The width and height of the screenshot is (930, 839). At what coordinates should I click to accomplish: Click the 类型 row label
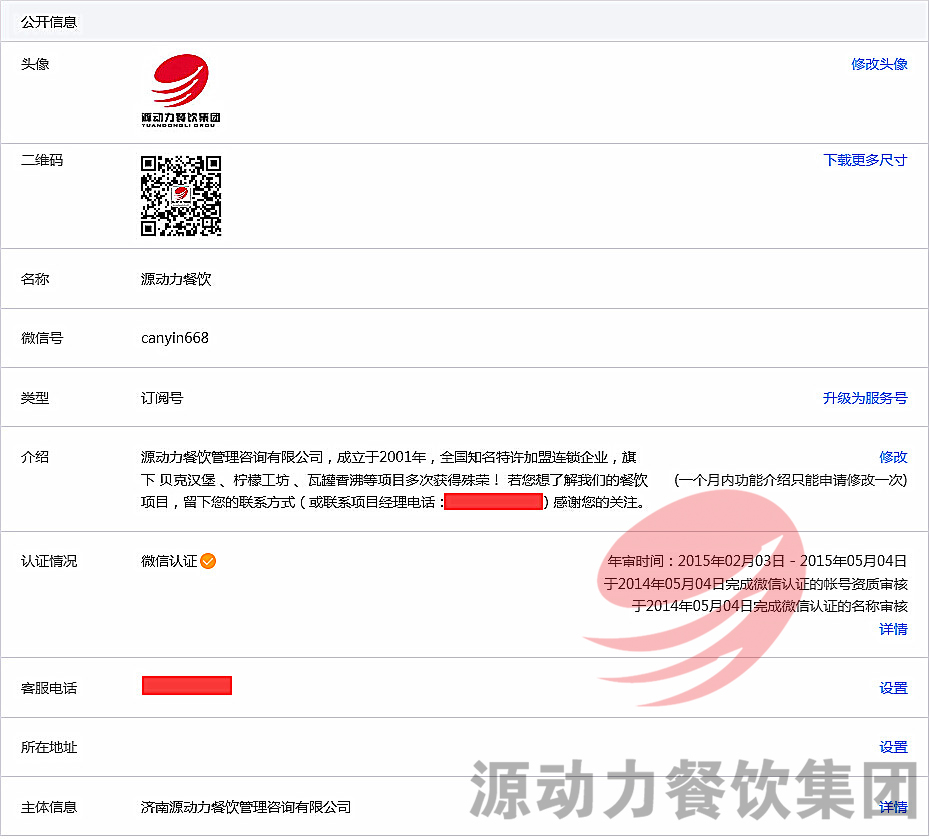(x=35, y=398)
